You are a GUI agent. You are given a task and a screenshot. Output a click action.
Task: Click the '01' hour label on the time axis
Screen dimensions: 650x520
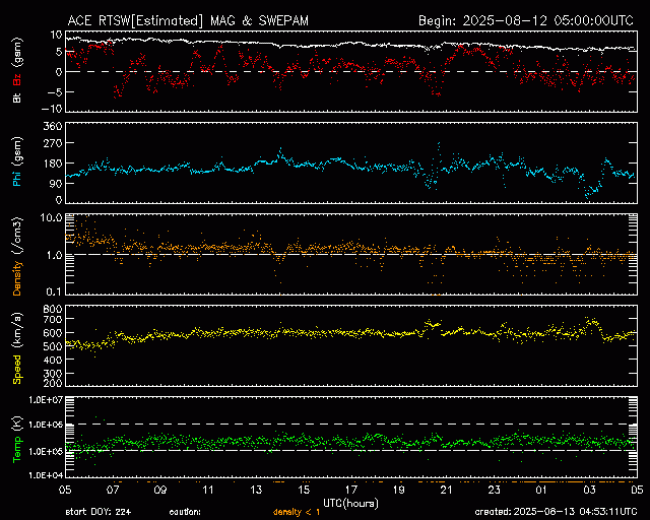coord(542,490)
